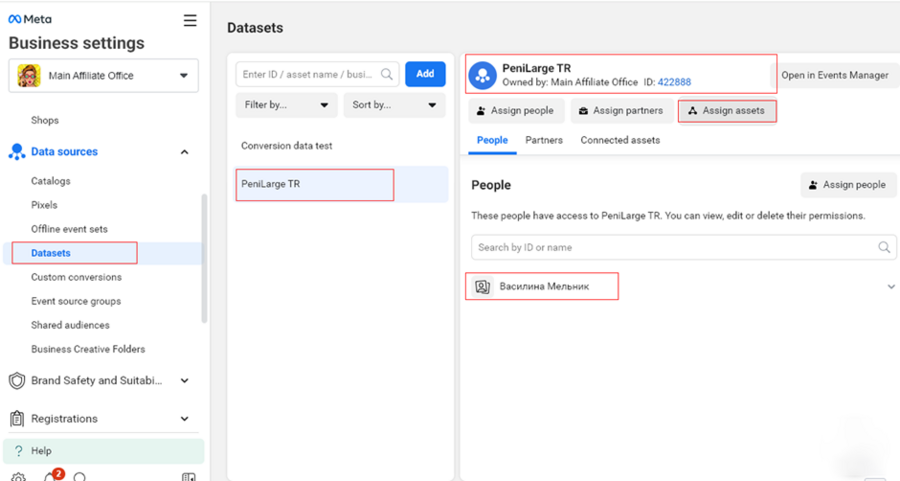Open Event source groups
This screenshot has height=481, width=900.
(x=76, y=301)
